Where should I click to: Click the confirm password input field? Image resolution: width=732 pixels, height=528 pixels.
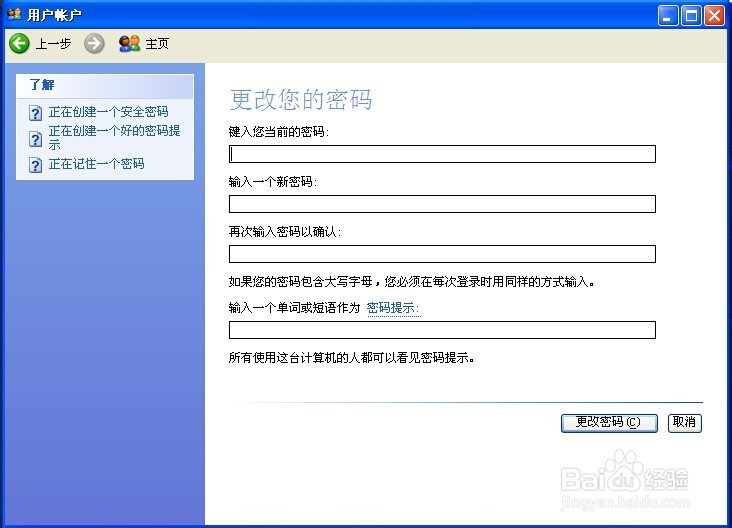pyautogui.click(x=442, y=254)
